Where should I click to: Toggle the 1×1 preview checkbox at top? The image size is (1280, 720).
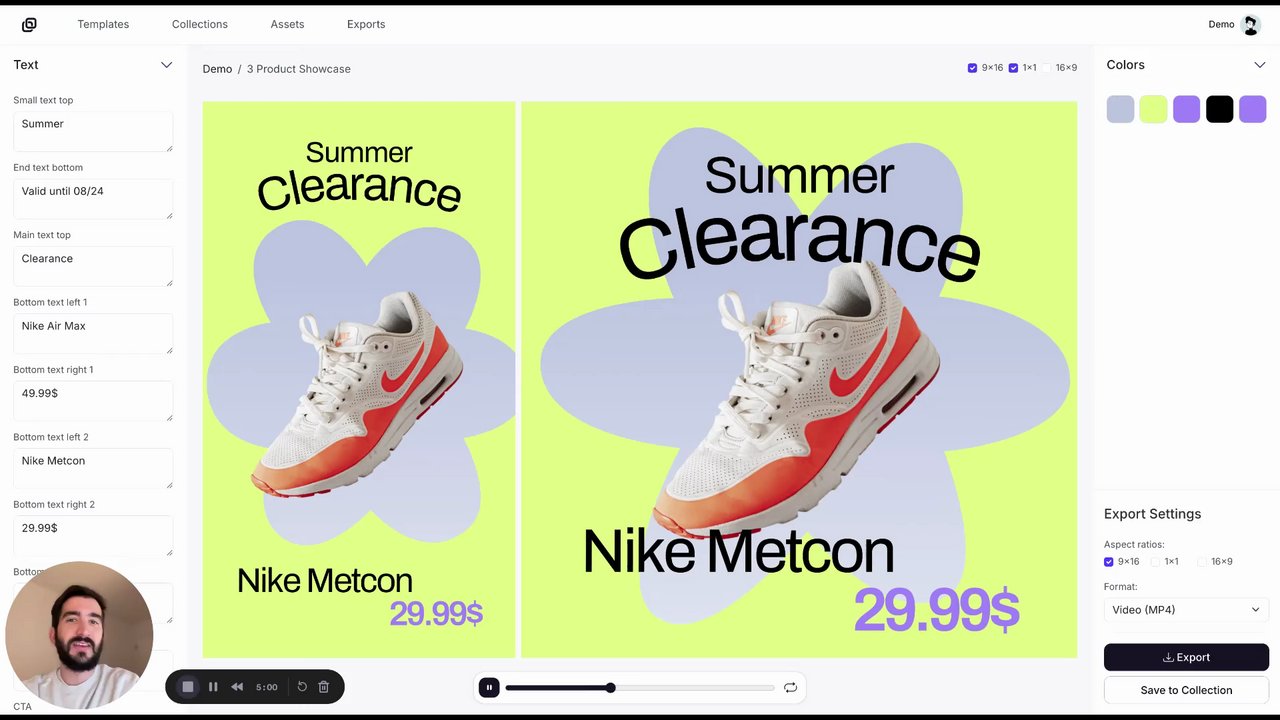(1013, 68)
